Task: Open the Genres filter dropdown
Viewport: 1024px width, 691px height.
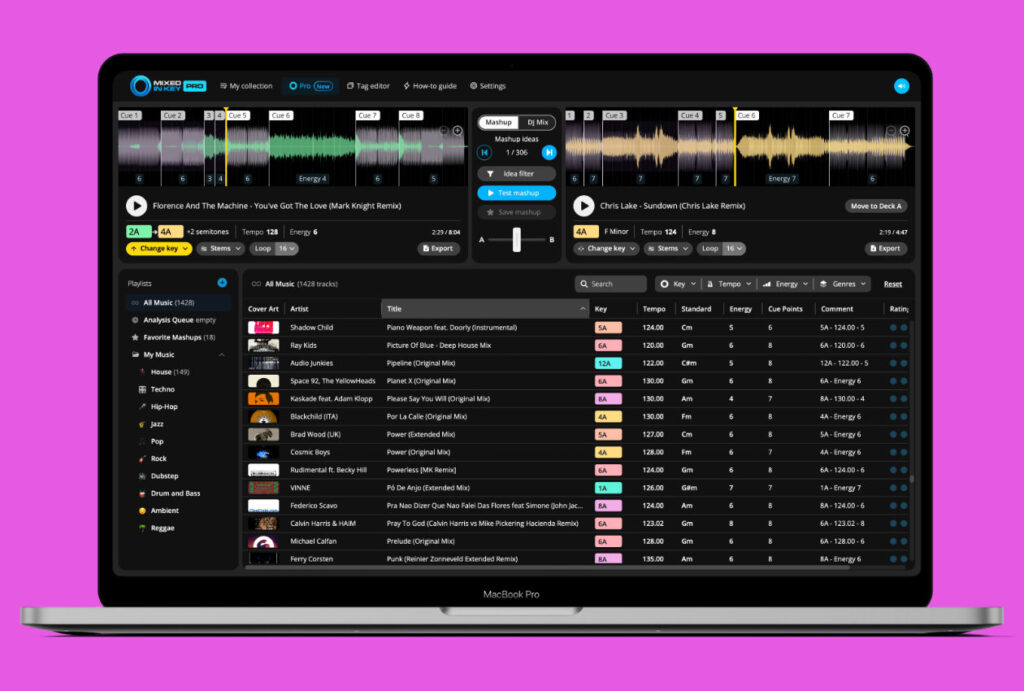Action: 842,283
